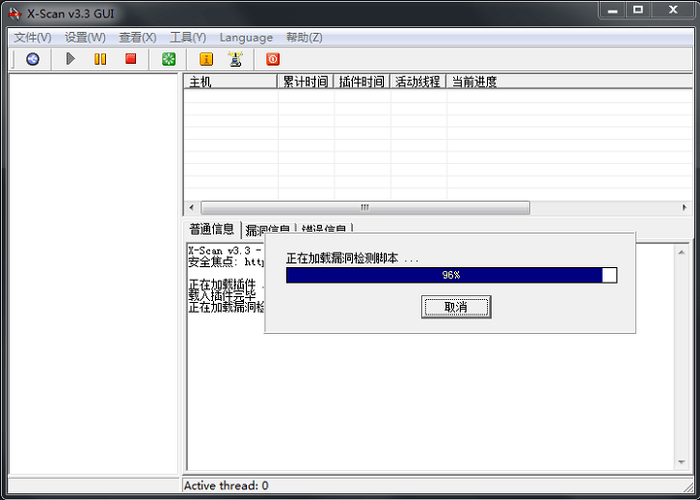The image size is (700, 500).
Task: Click the 当前进度 column header
Action: point(474,82)
